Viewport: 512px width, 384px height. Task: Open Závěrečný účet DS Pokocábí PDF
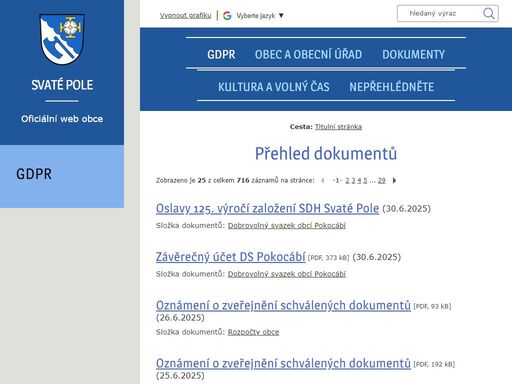(x=230, y=257)
